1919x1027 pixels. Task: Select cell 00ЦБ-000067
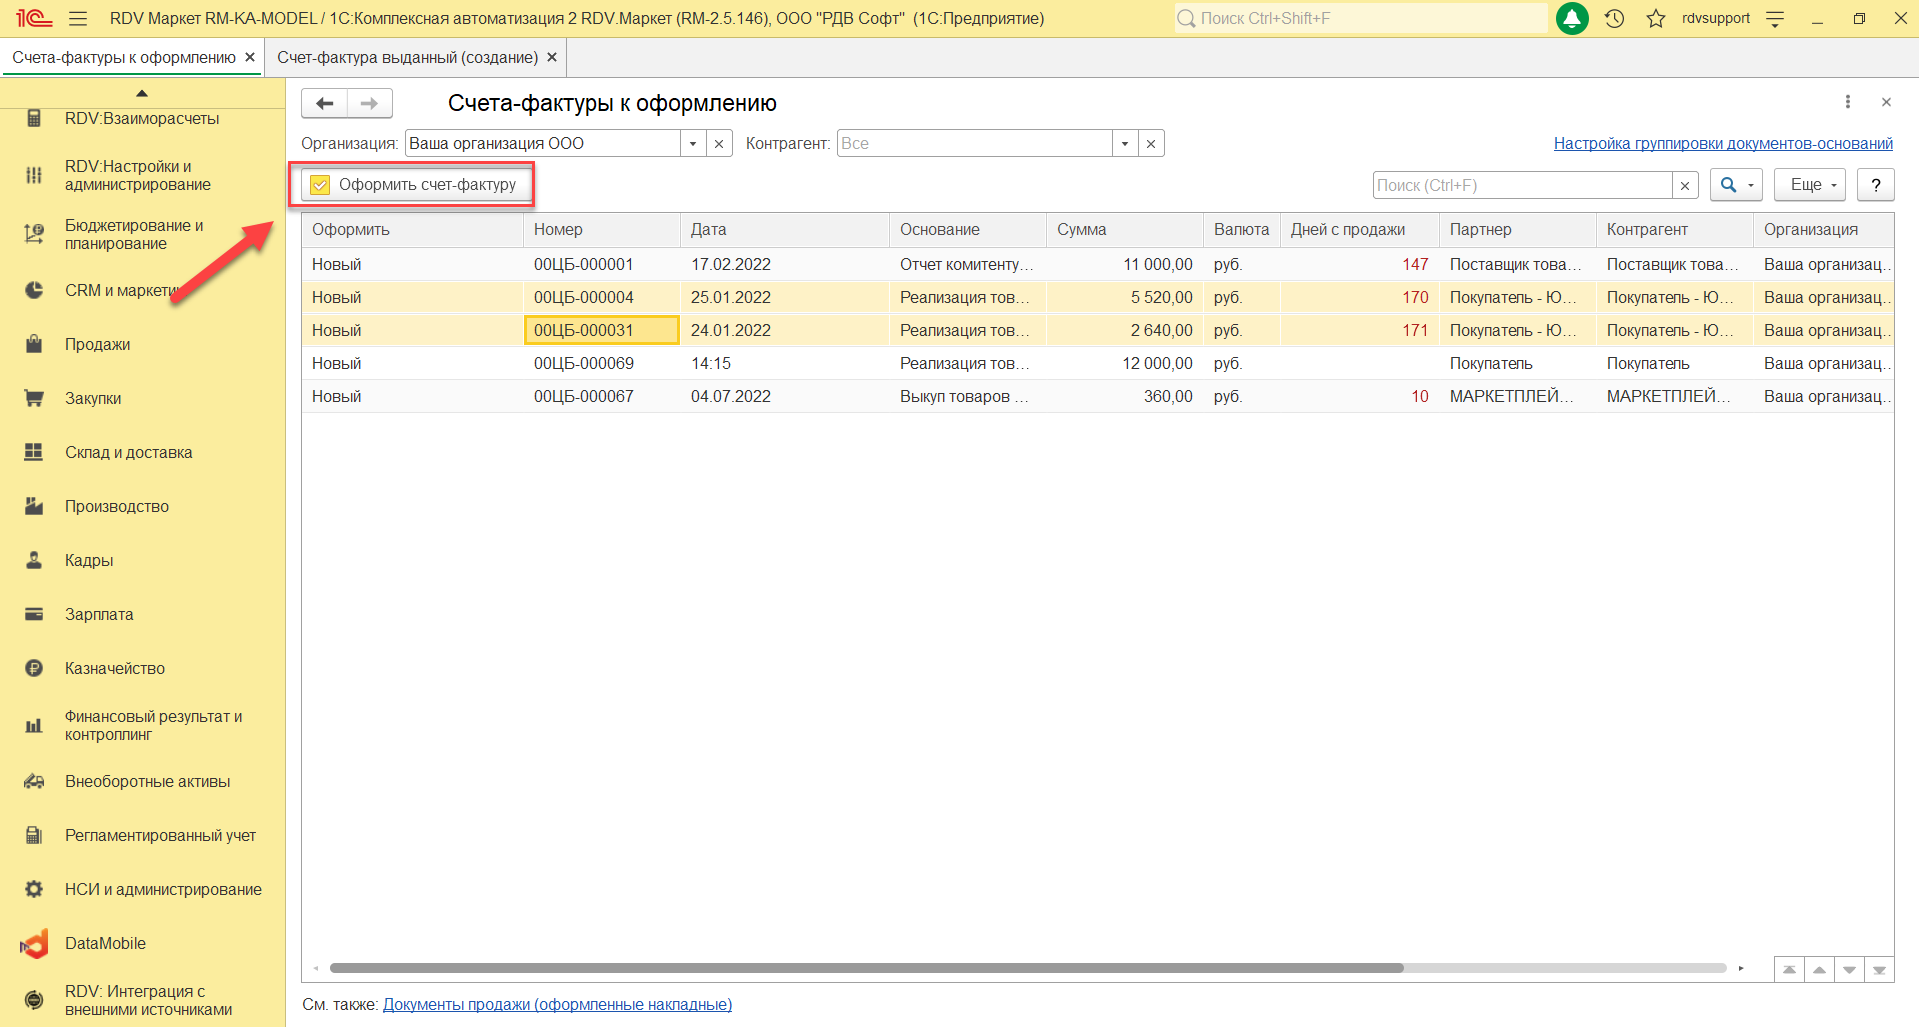click(601, 396)
